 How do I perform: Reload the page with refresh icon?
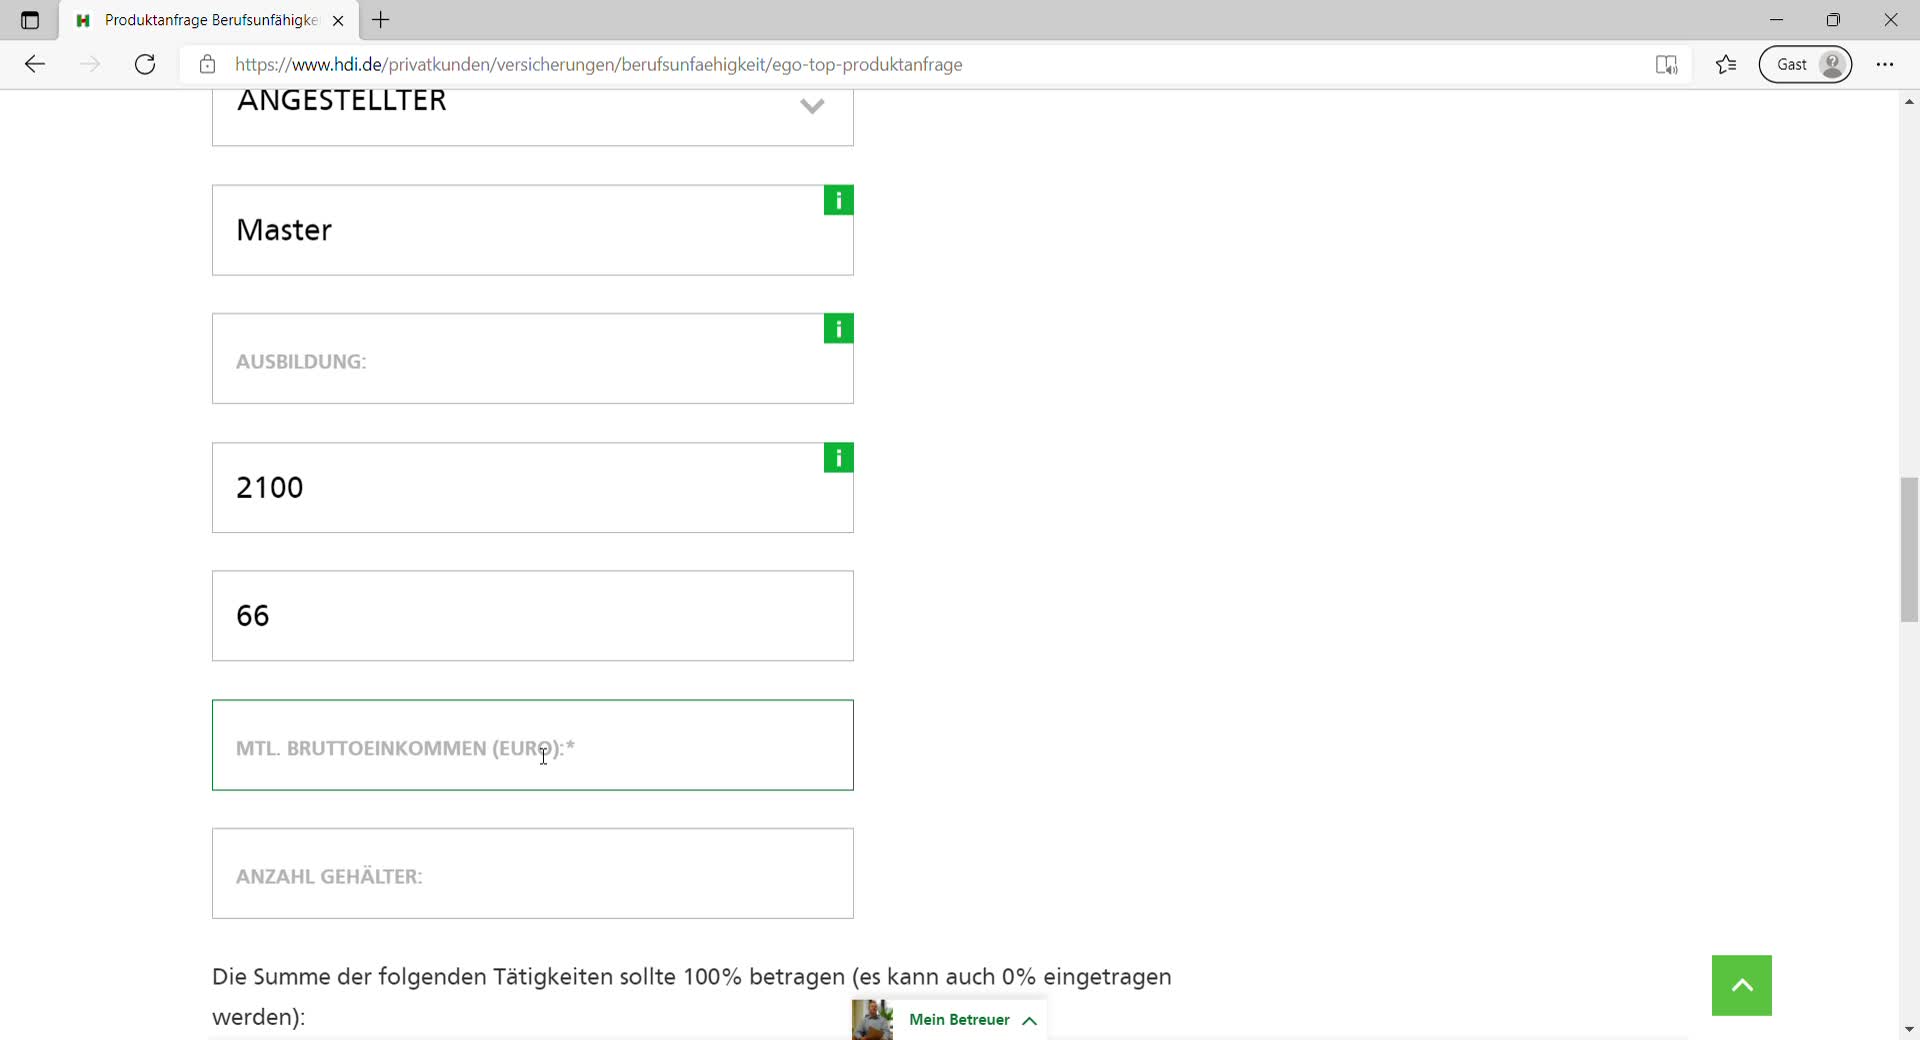tap(145, 65)
